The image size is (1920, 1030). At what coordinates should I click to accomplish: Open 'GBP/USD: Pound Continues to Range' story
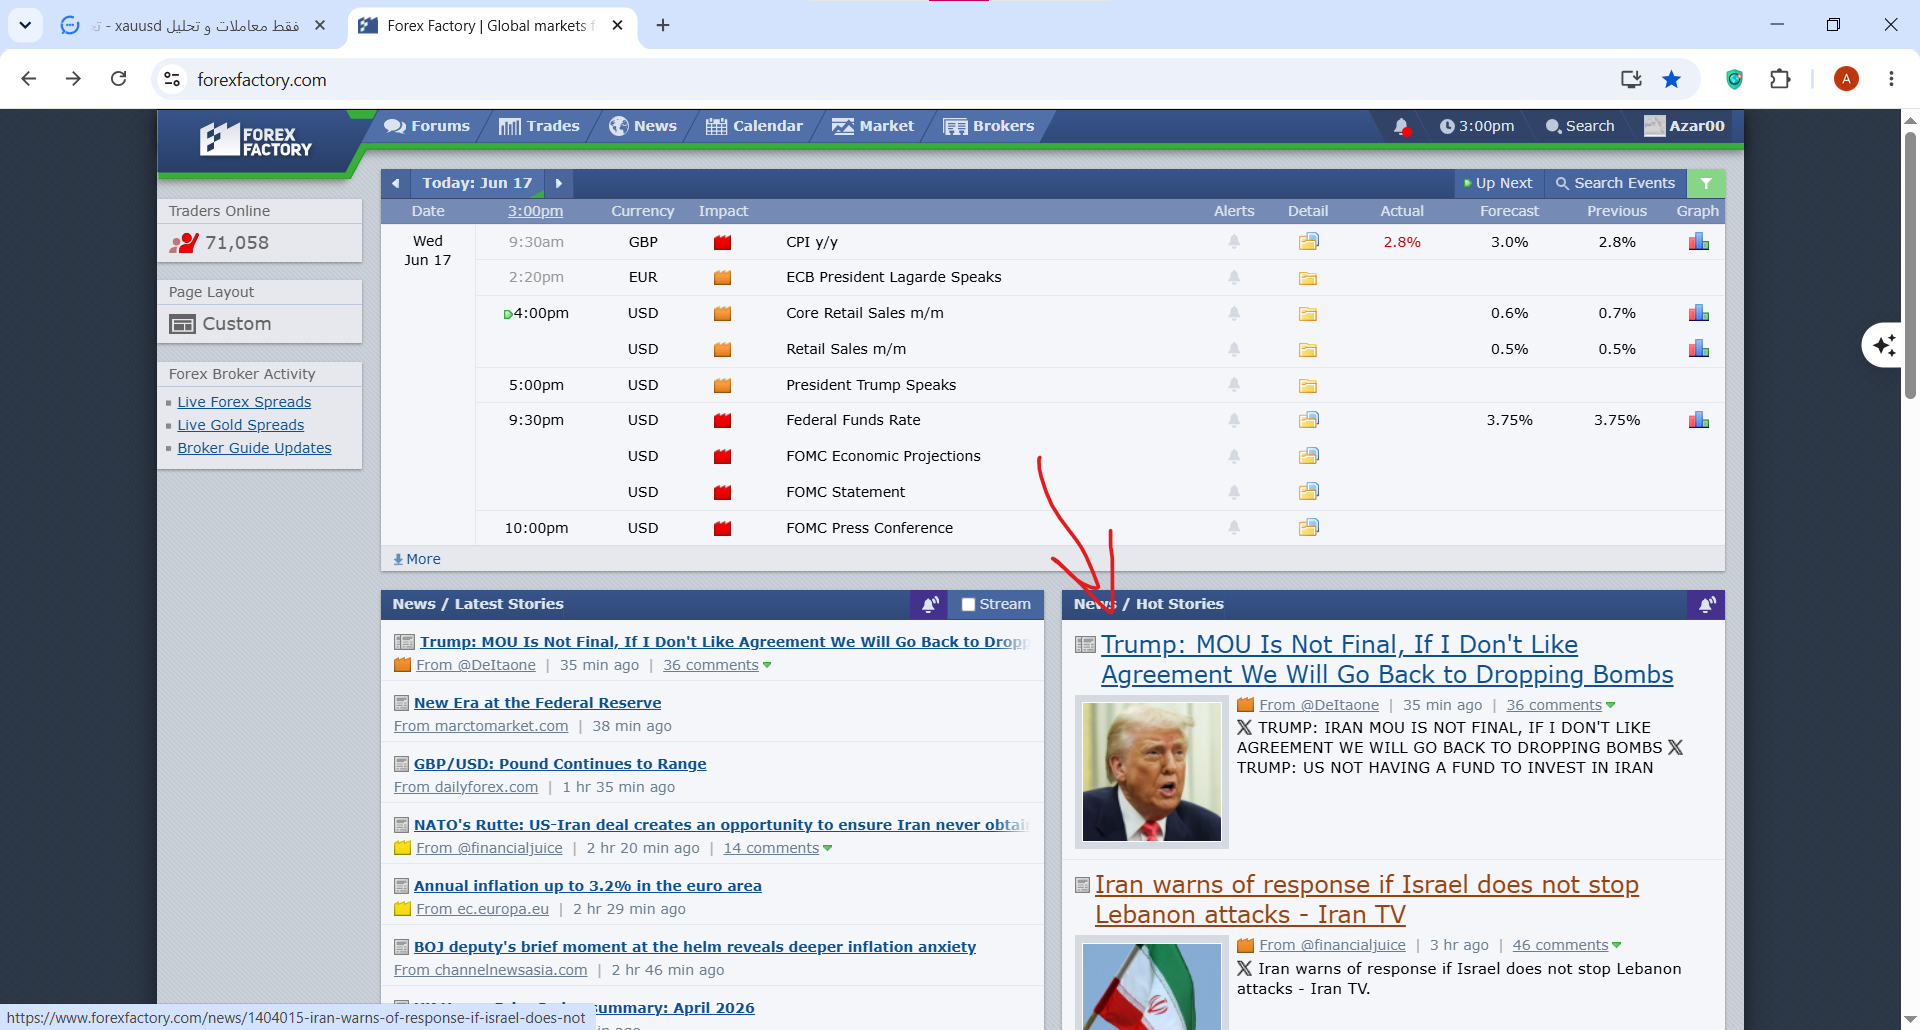(560, 764)
